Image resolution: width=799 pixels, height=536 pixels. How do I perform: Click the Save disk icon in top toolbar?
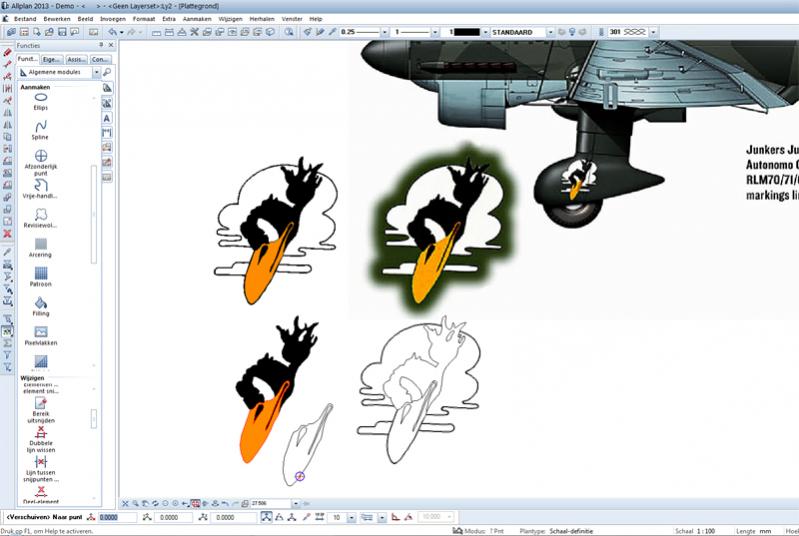click(x=62, y=32)
